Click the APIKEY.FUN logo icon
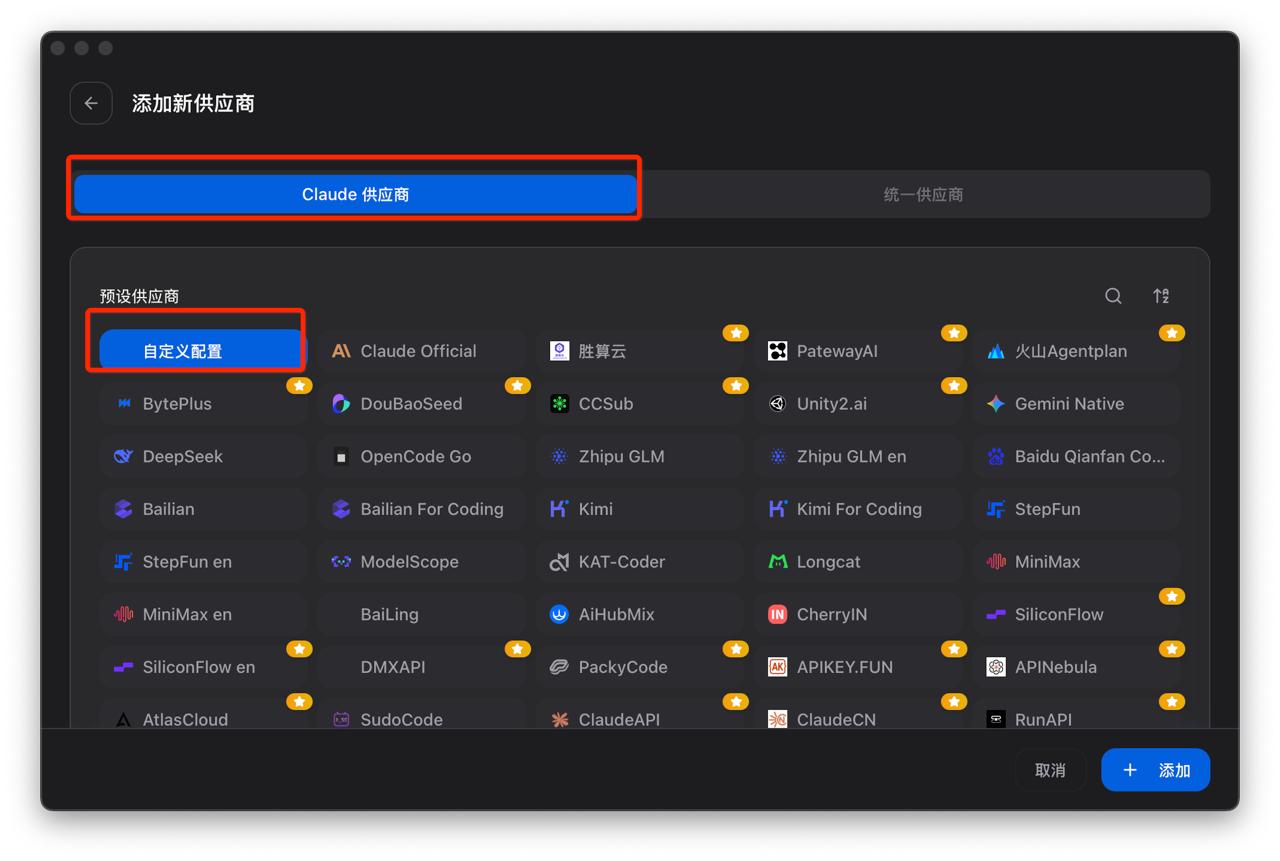1280x861 pixels. [x=777, y=667]
